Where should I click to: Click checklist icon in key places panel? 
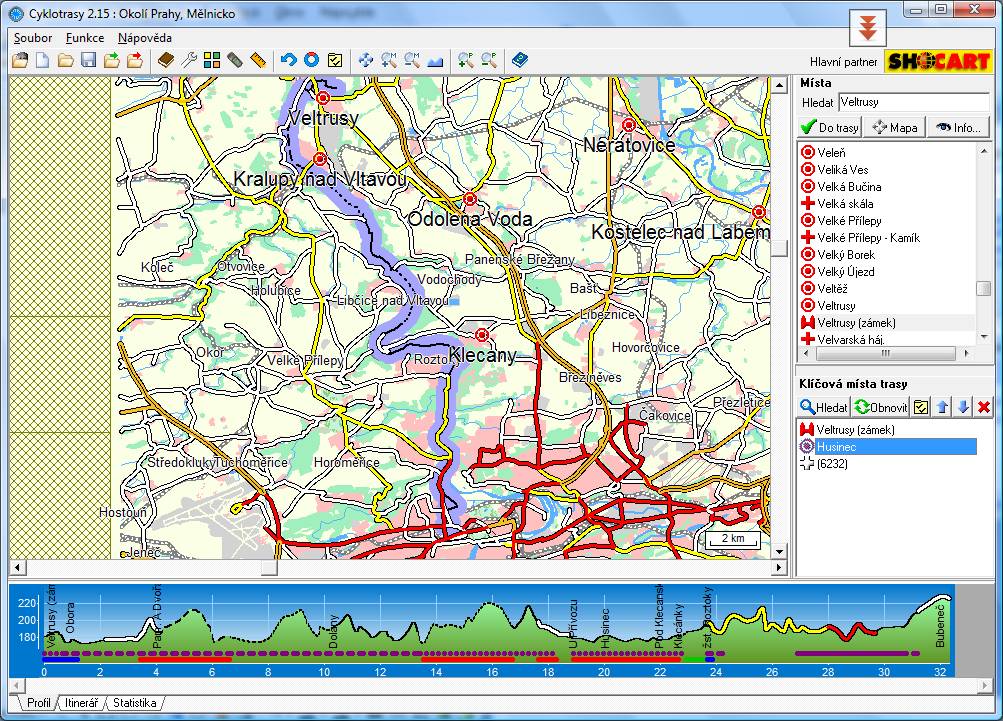921,407
